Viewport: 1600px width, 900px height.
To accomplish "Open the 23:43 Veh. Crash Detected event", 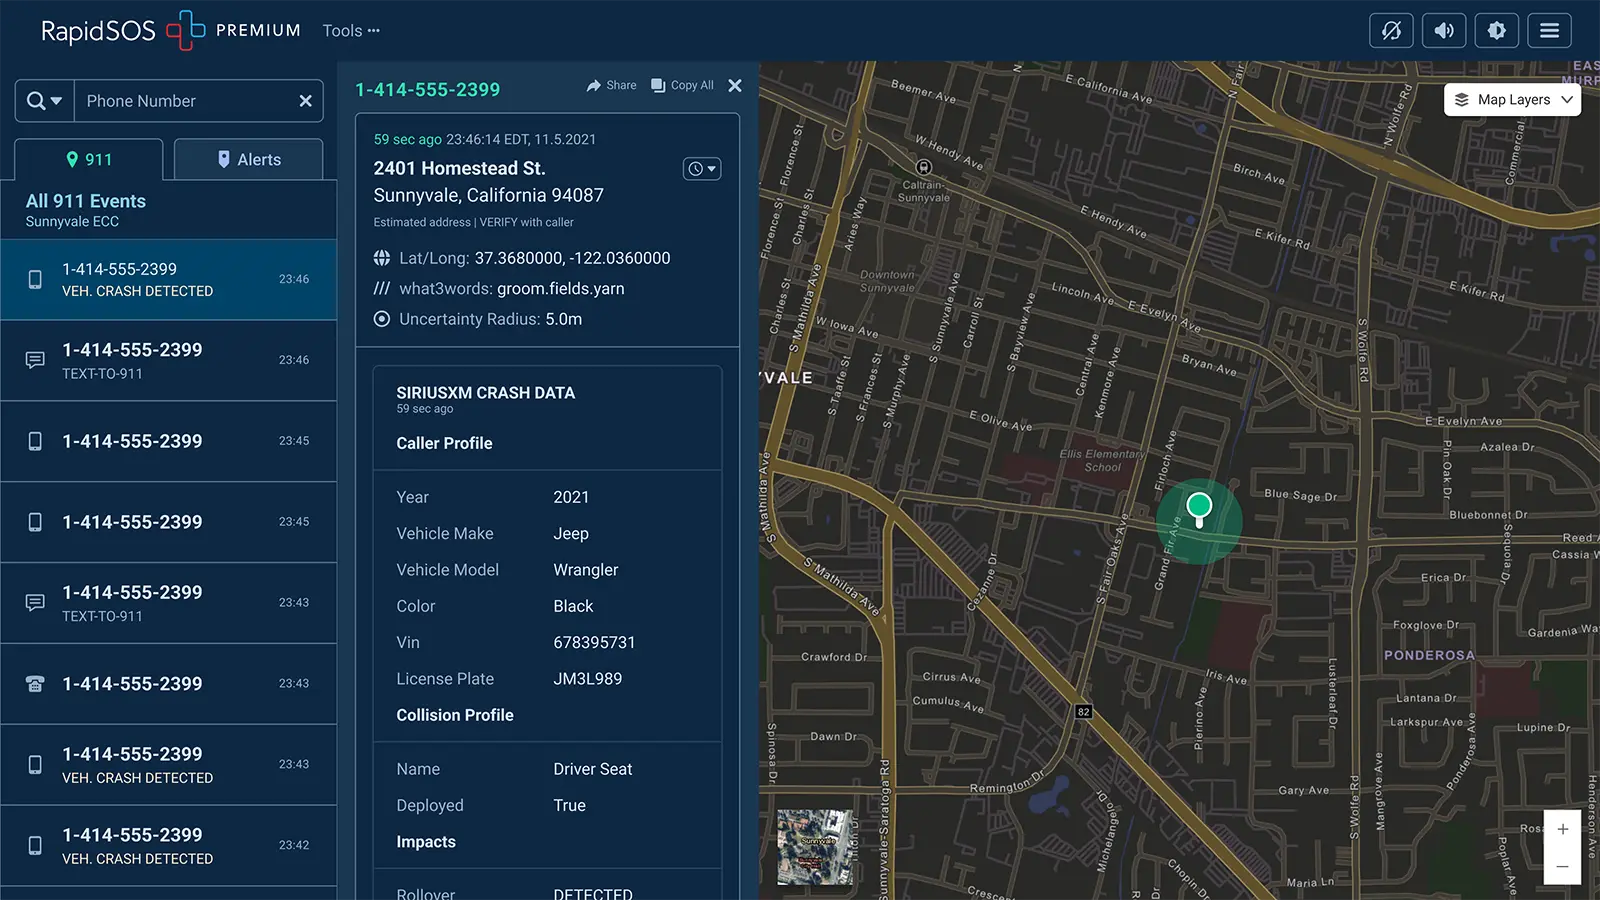I will click(x=168, y=765).
